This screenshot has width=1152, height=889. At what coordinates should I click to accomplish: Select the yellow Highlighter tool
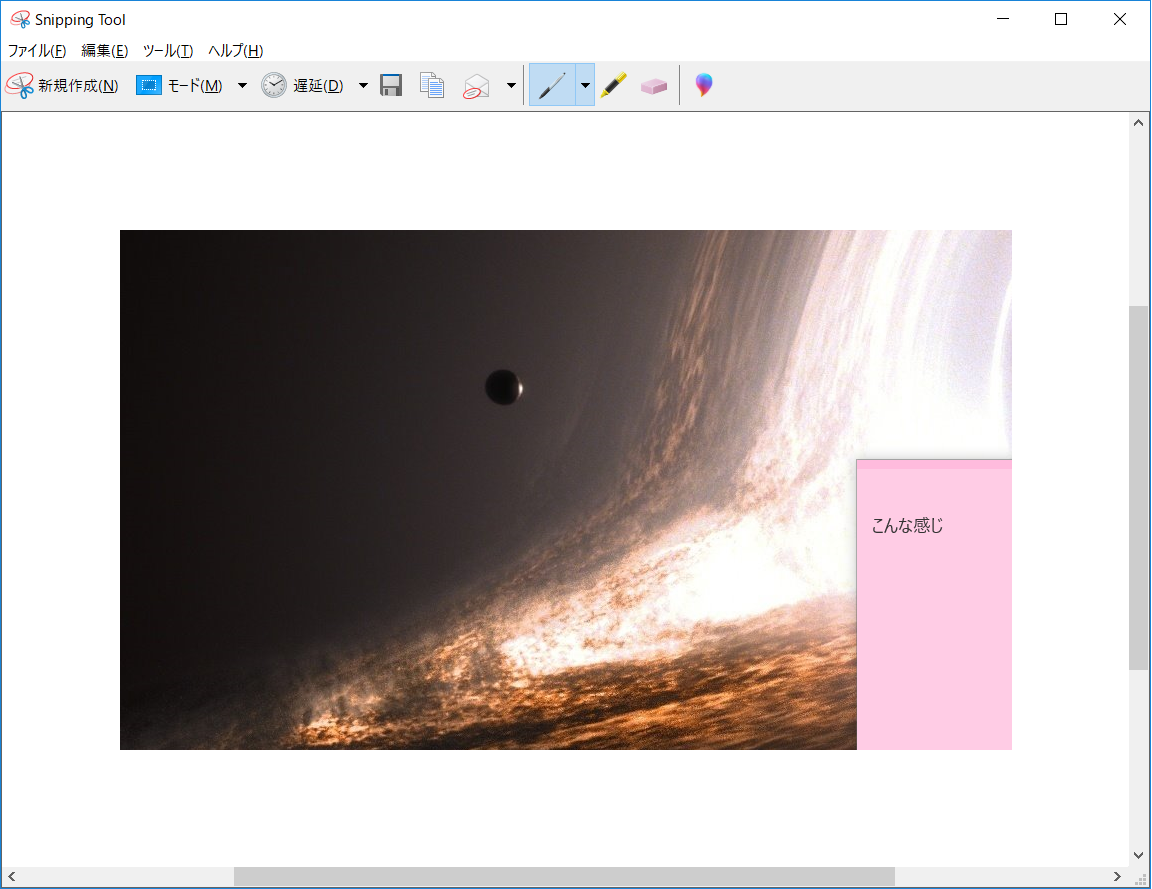tap(614, 85)
